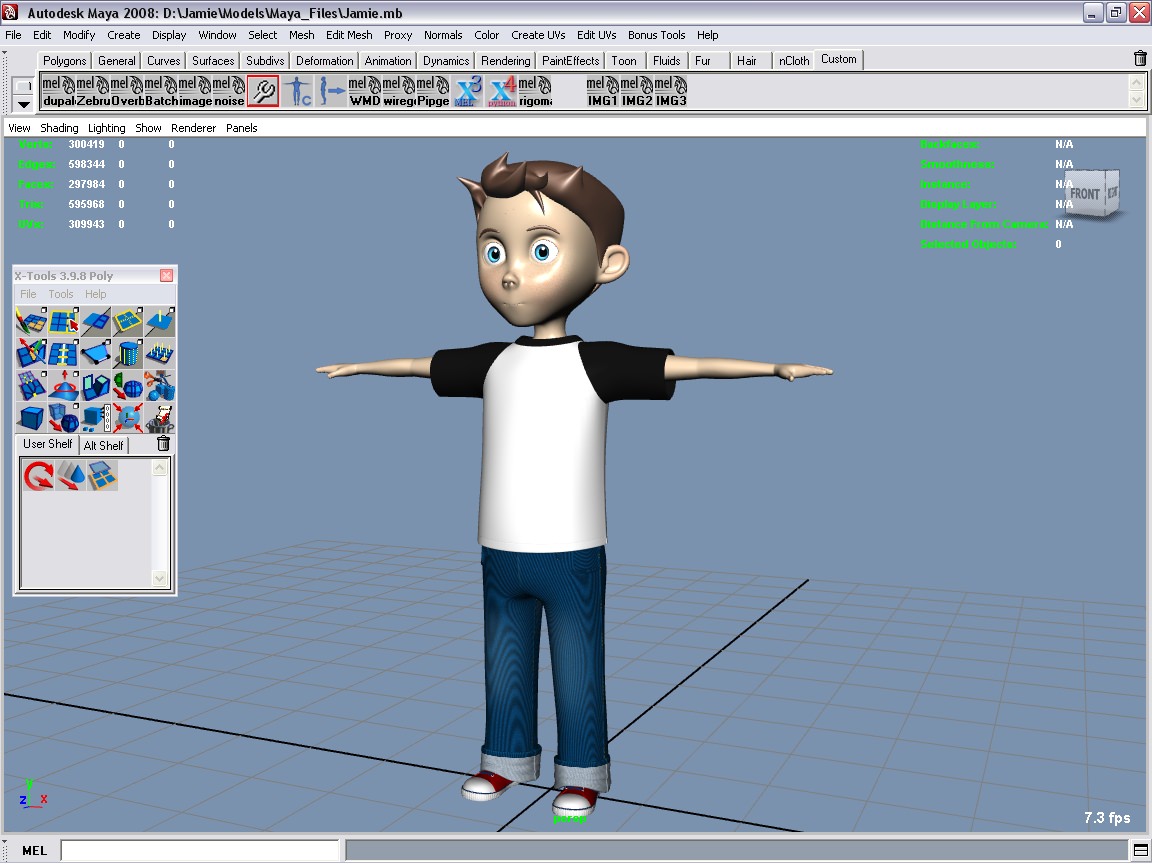The height and width of the screenshot is (864, 1152).
Task: Run the rigoma MEL shelf script
Action: [536, 91]
